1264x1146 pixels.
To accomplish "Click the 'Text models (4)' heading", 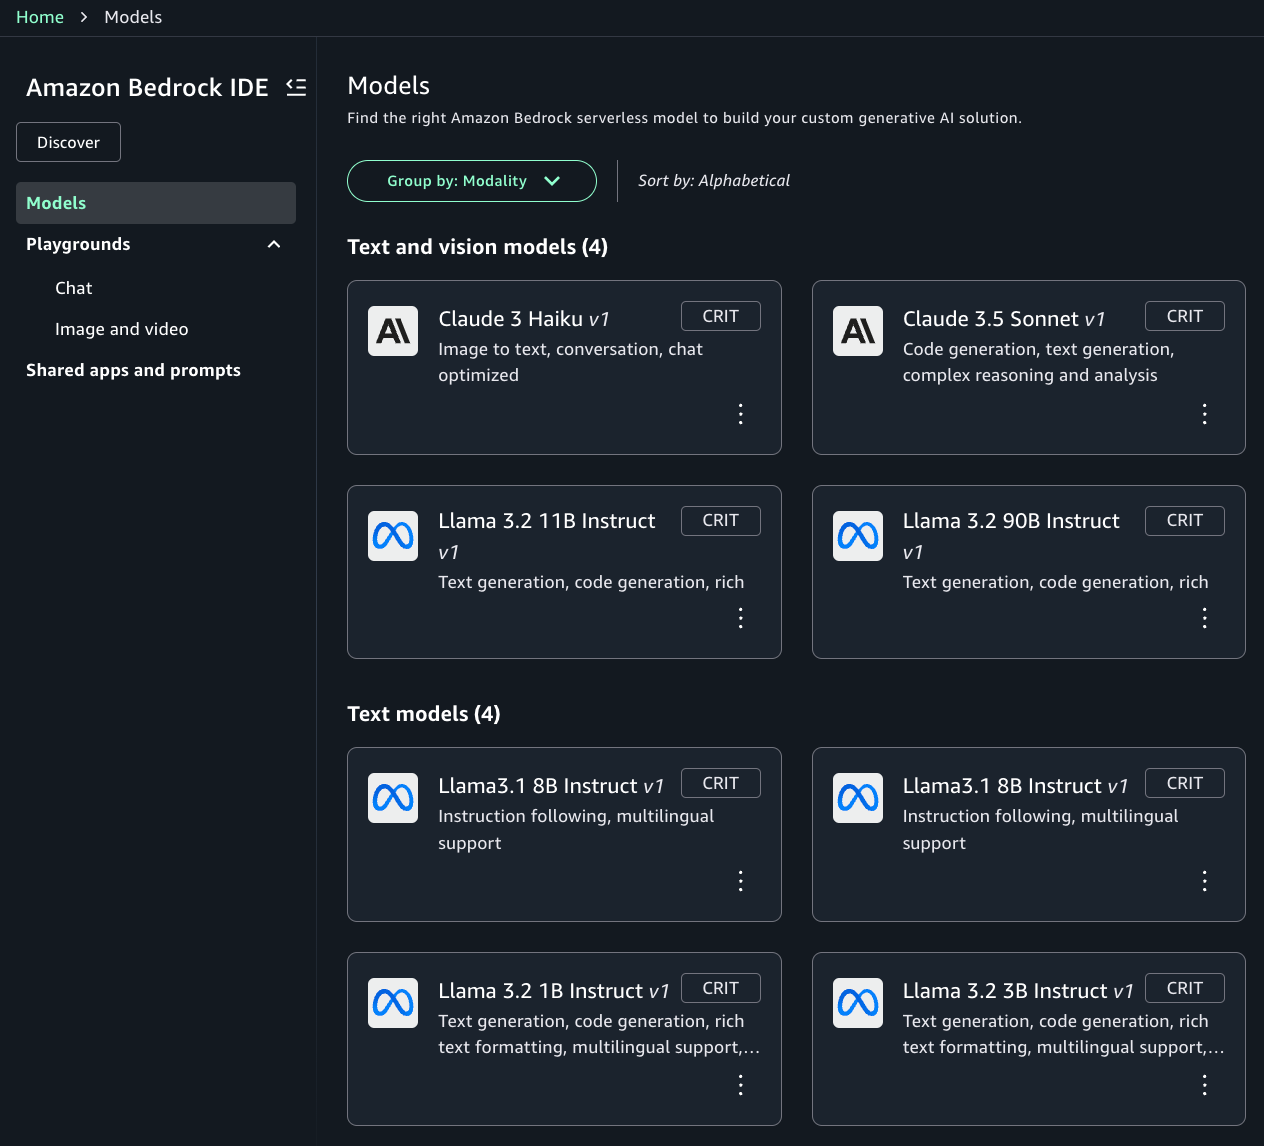I will (424, 714).
